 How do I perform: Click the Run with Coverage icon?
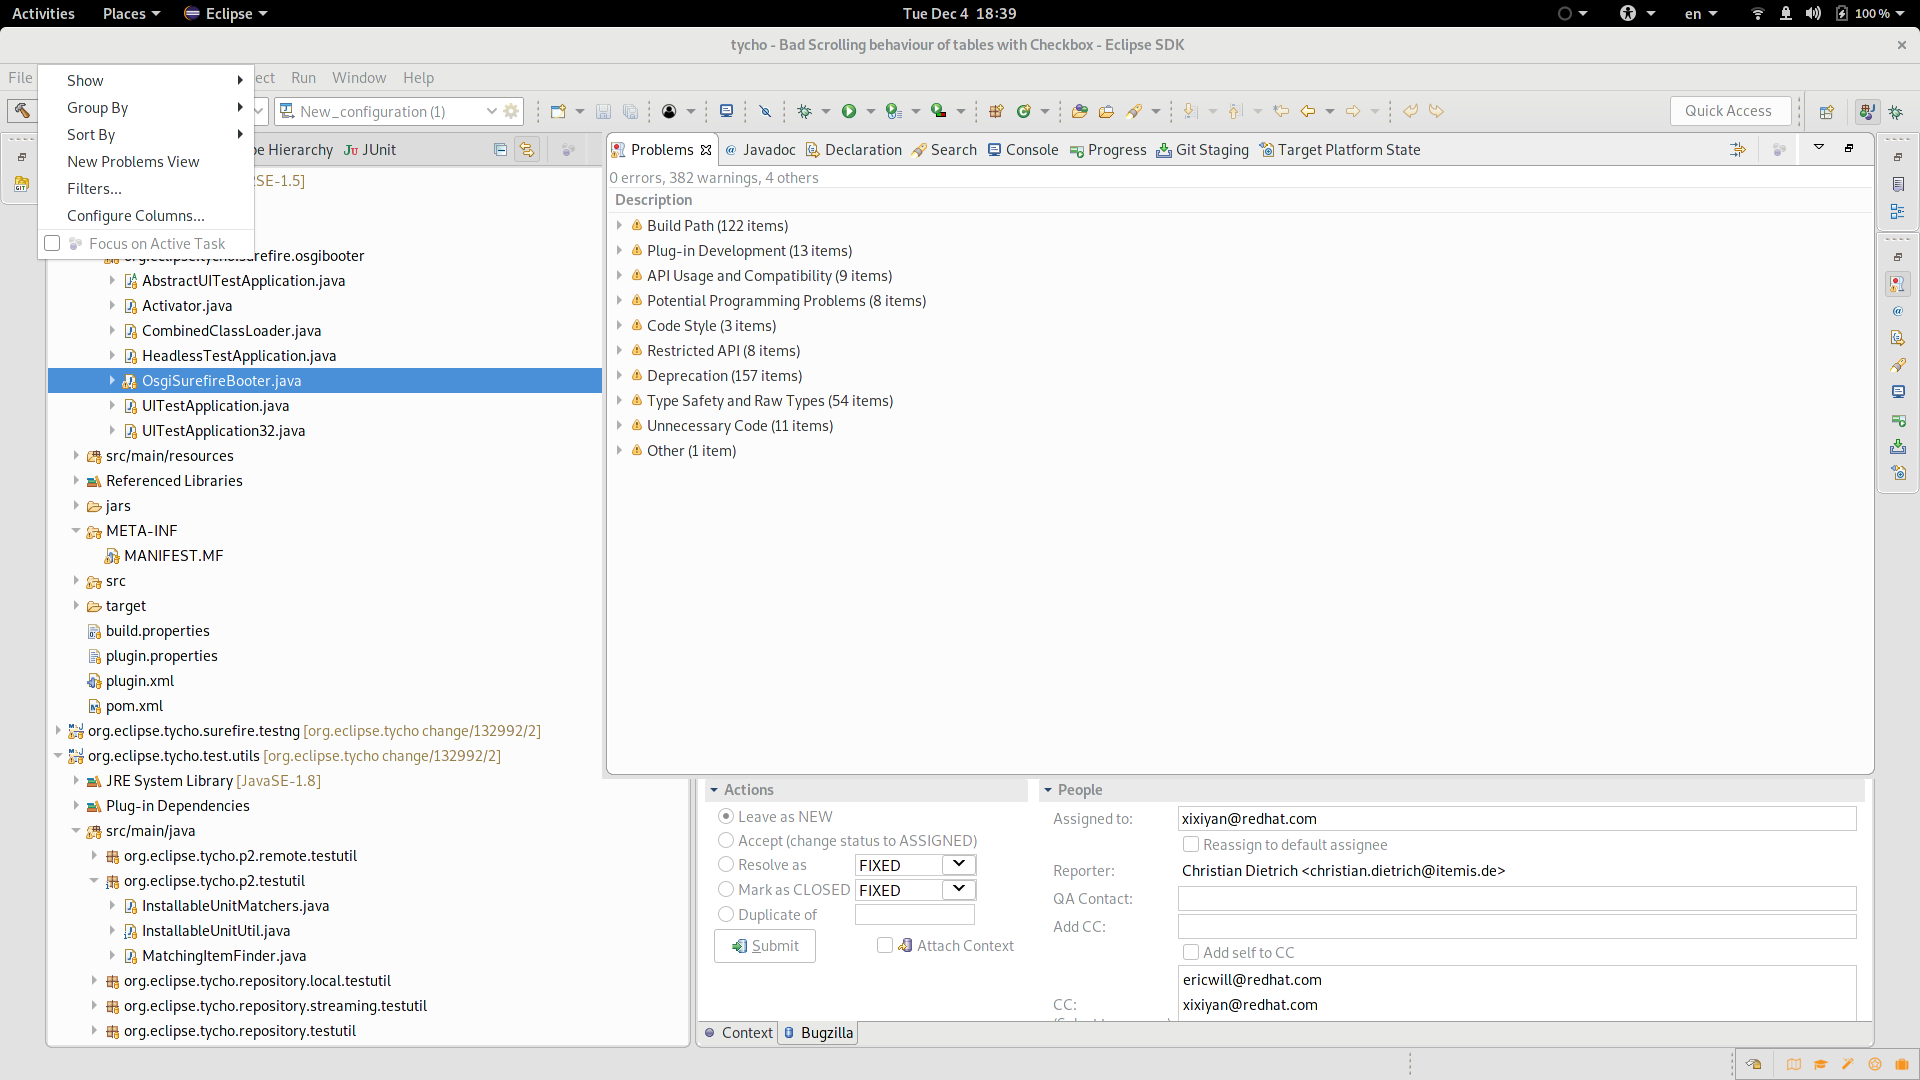(x=894, y=111)
